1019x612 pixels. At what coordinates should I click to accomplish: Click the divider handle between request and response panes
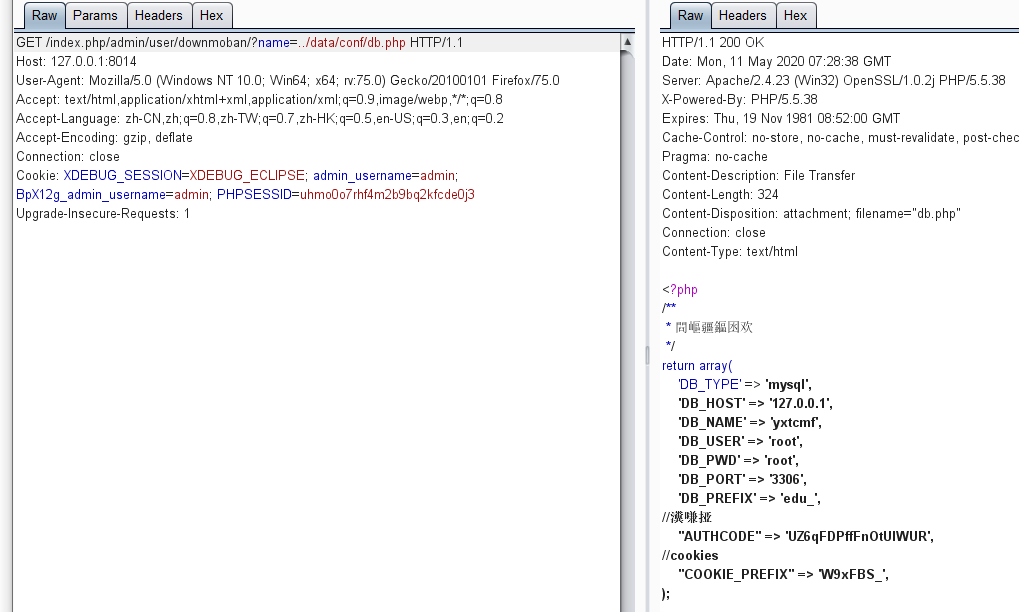647,355
